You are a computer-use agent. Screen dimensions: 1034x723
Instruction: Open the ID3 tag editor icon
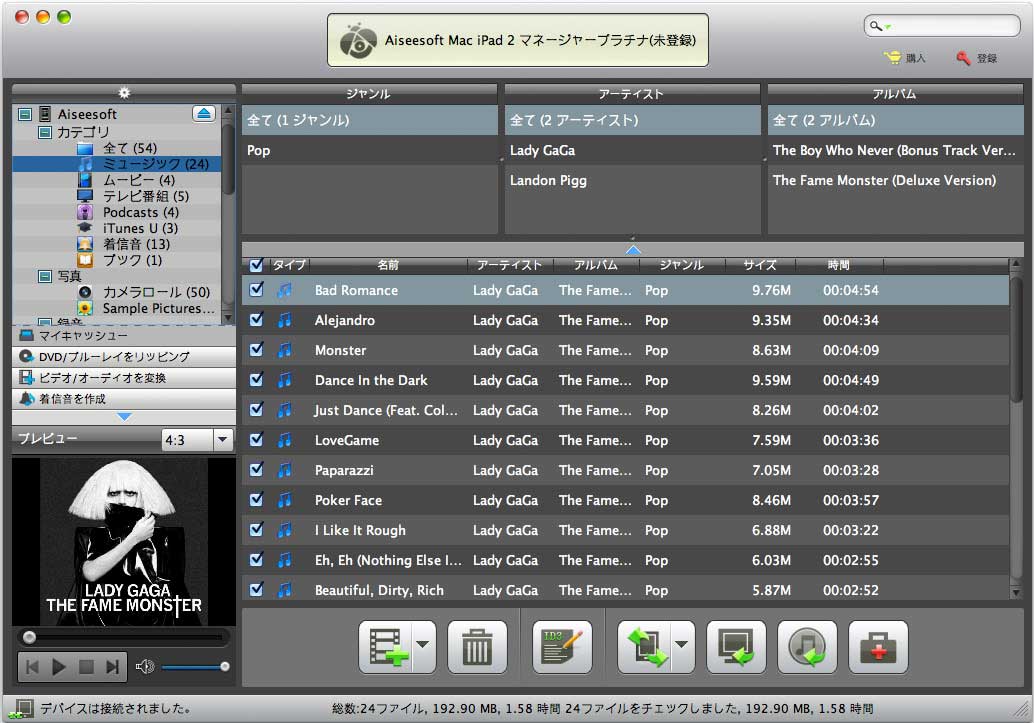coord(562,648)
